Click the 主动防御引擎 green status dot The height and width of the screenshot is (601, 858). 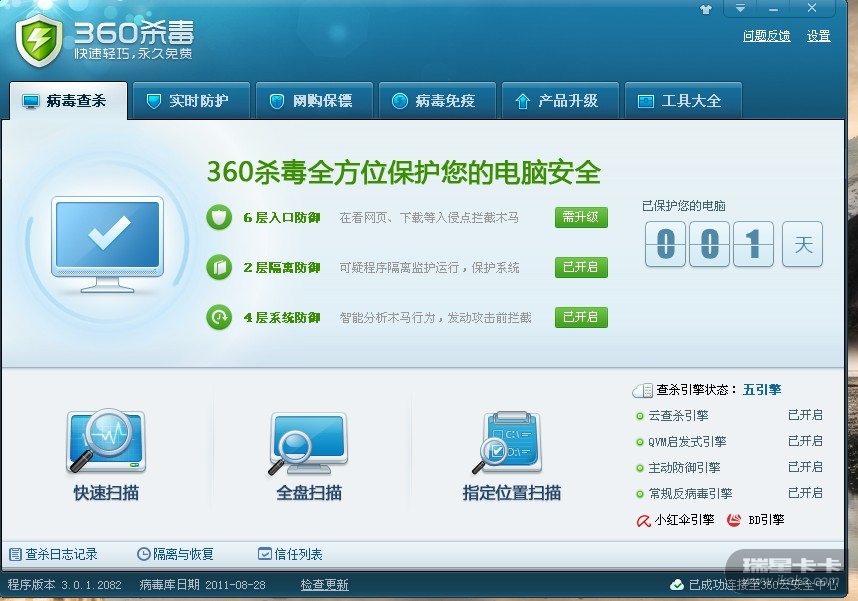pyautogui.click(x=639, y=469)
